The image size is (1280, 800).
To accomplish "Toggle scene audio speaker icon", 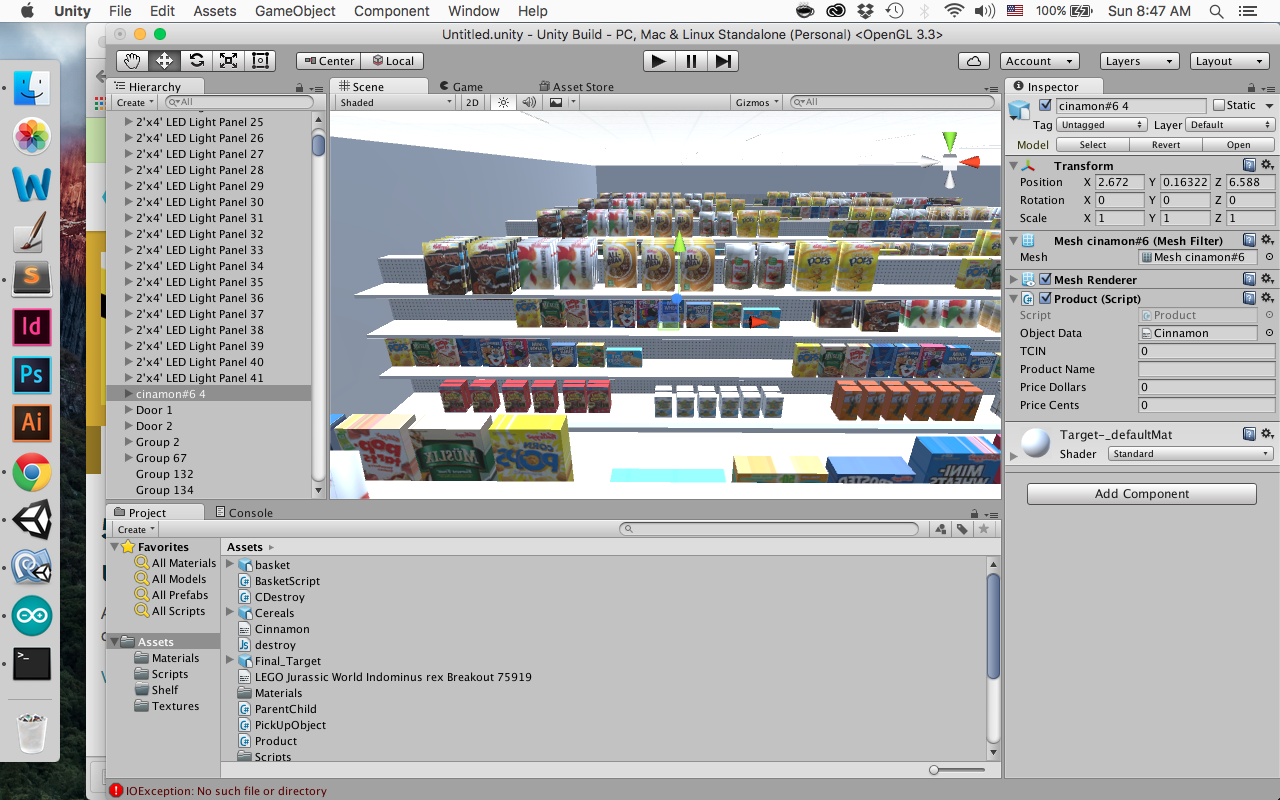I will (529, 102).
